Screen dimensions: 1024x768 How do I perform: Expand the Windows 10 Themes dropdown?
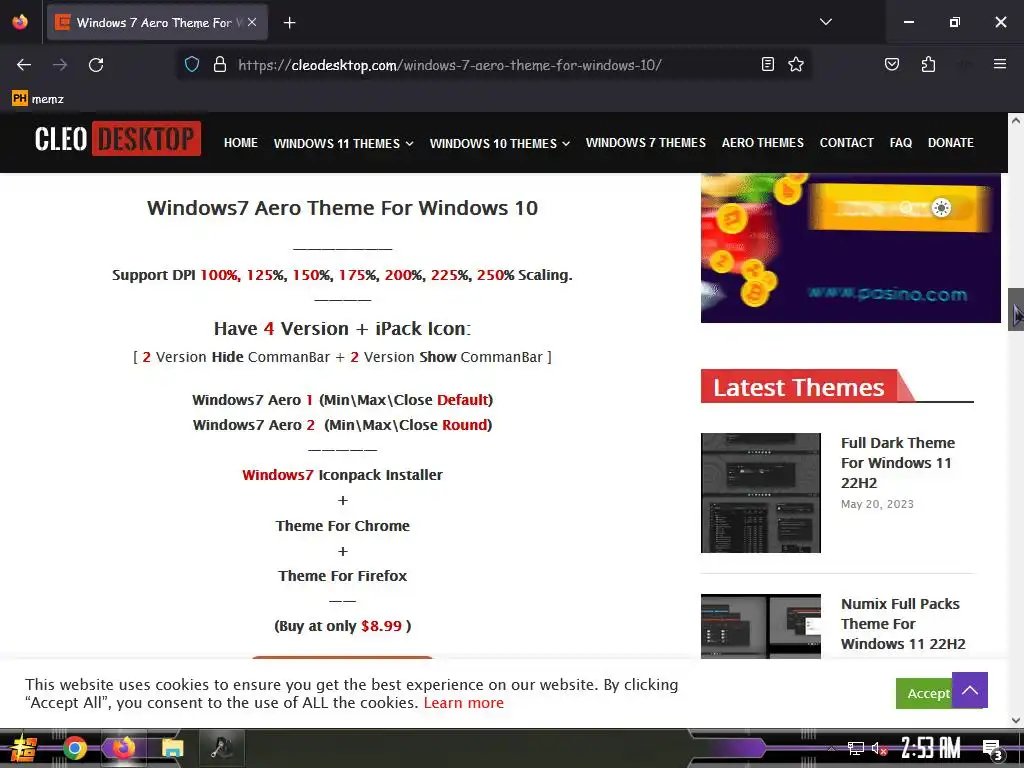point(500,143)
